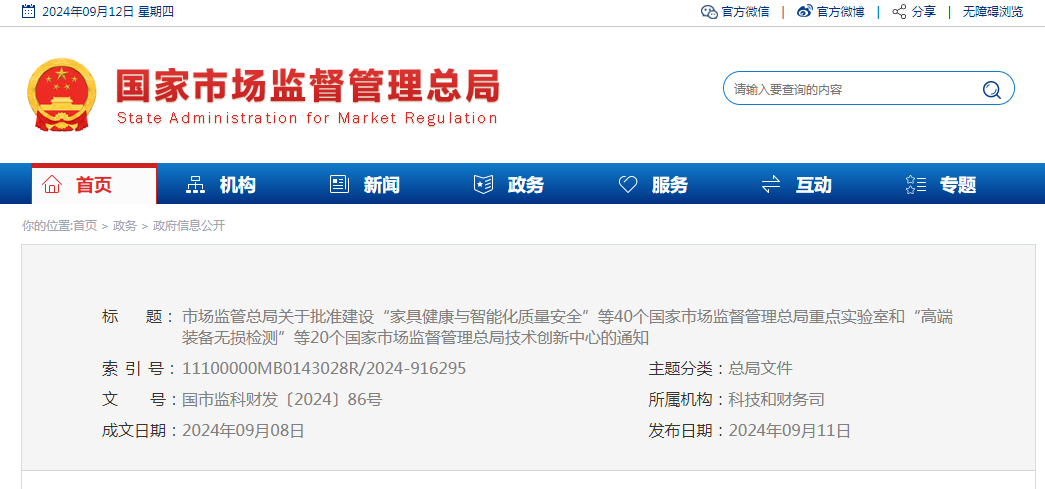The width and height of the screenshot is (1045, 489).
Task: Open the 服务 navigation tab
Action: pos(669,185)
